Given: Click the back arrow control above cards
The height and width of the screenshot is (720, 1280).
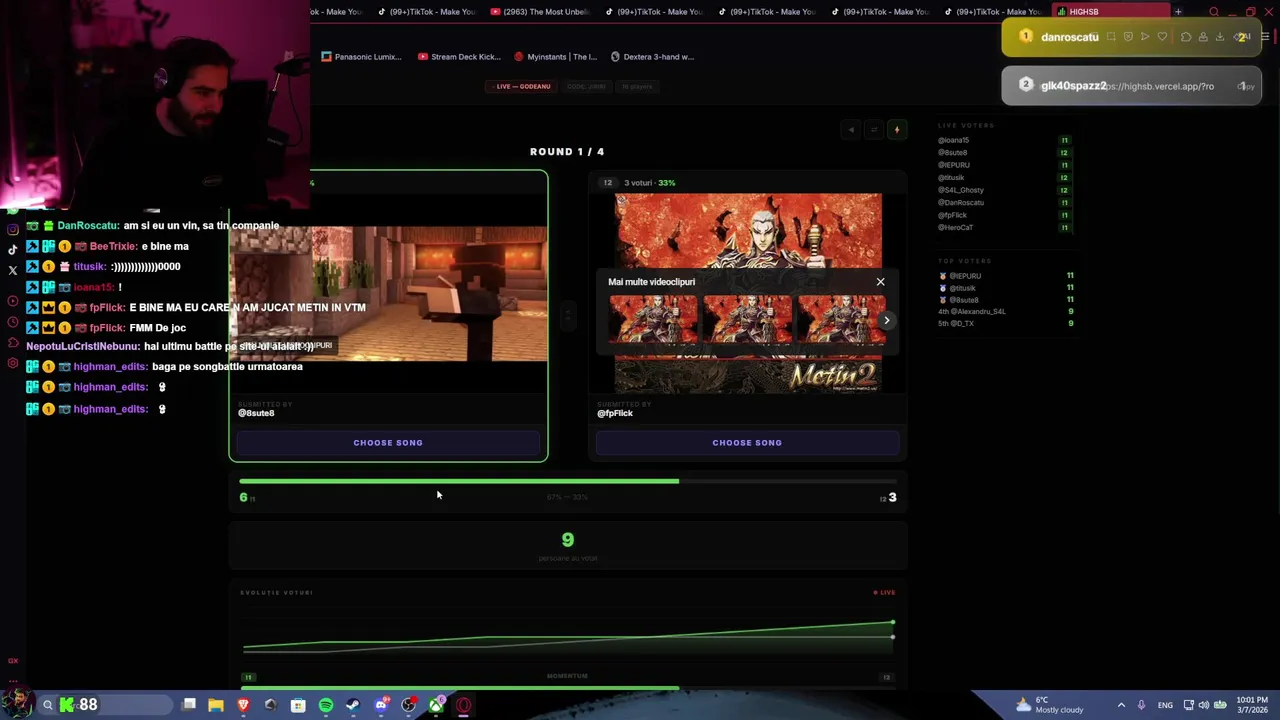Looking at the screenshot, I should (851, 130).
